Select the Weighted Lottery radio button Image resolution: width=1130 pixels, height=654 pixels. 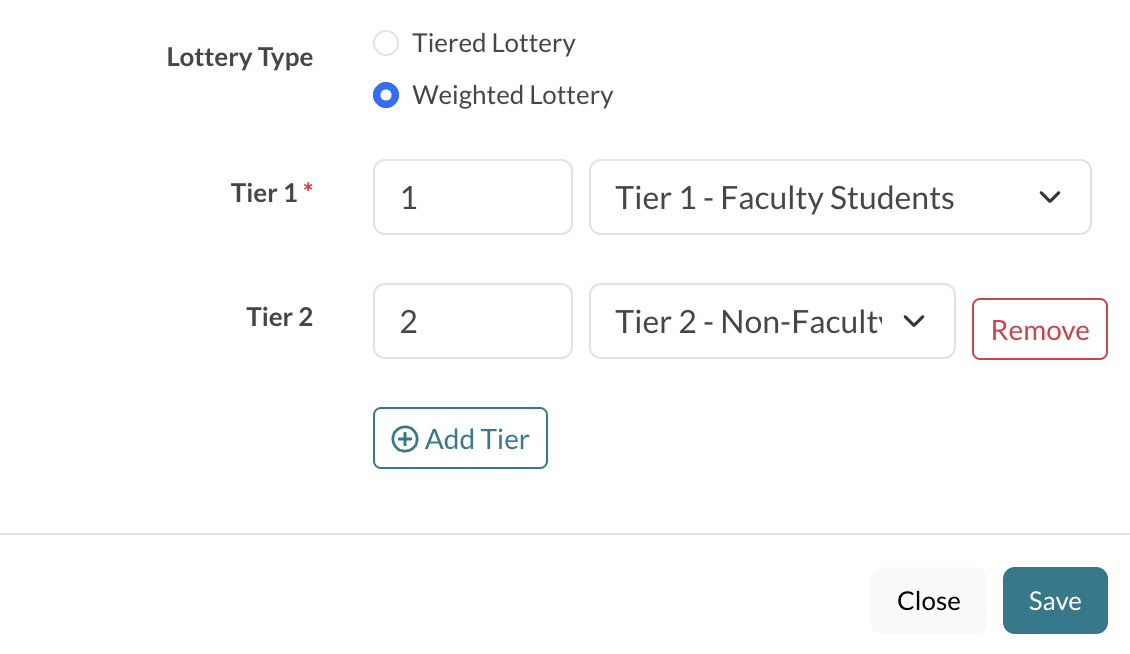[385, 95]
